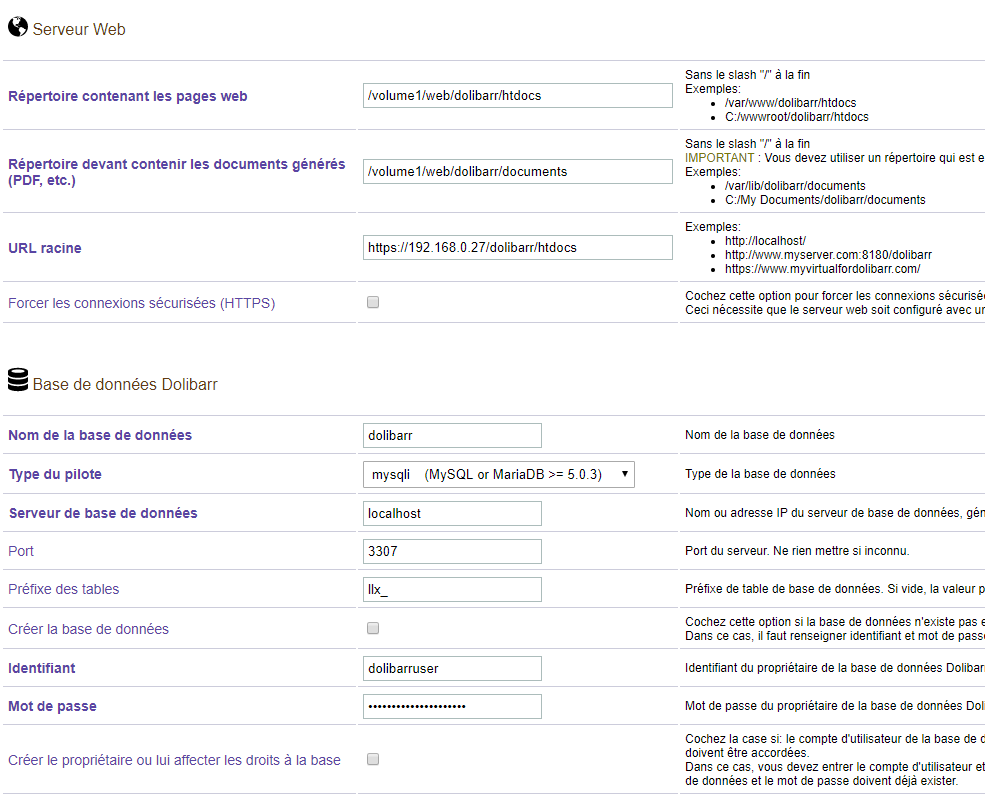Click the Répertoire contenant les pages web label

click(x=128, y=96)
